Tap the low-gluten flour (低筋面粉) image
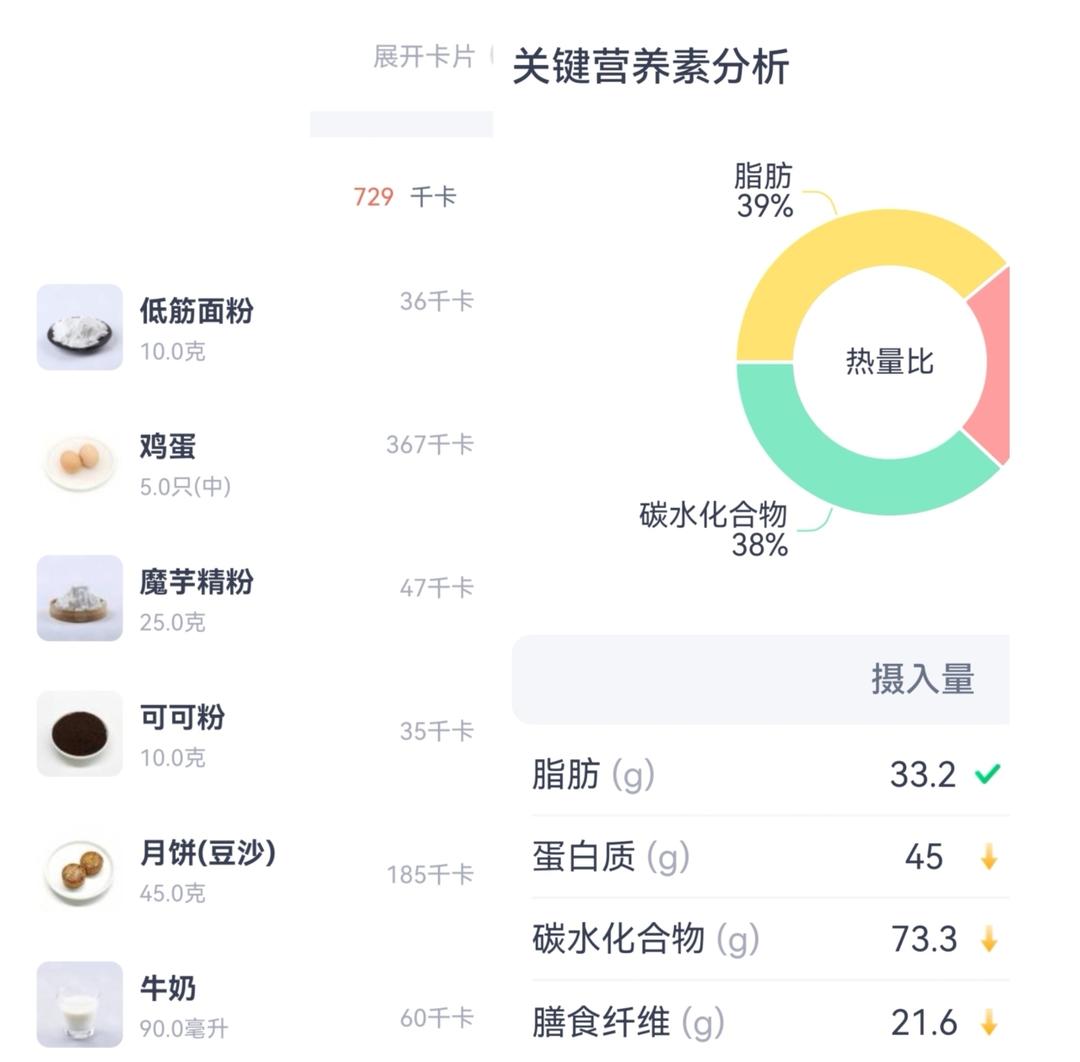Screen dimensions: 1080x1062 (x=80, y=327)
